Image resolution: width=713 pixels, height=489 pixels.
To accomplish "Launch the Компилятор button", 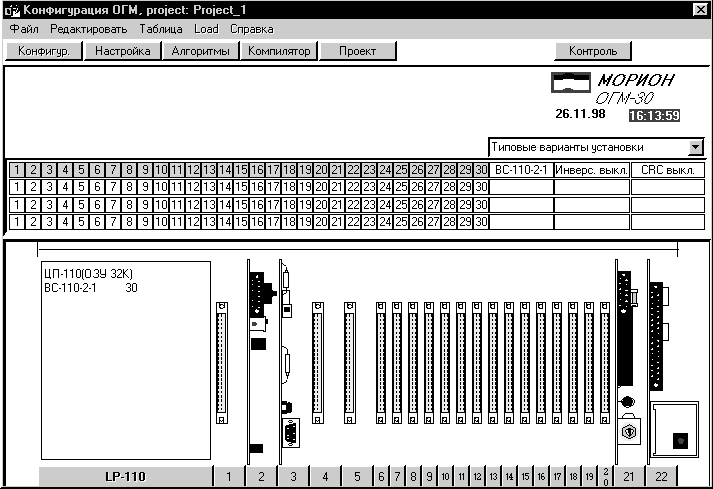I will (x=279, y=50).
